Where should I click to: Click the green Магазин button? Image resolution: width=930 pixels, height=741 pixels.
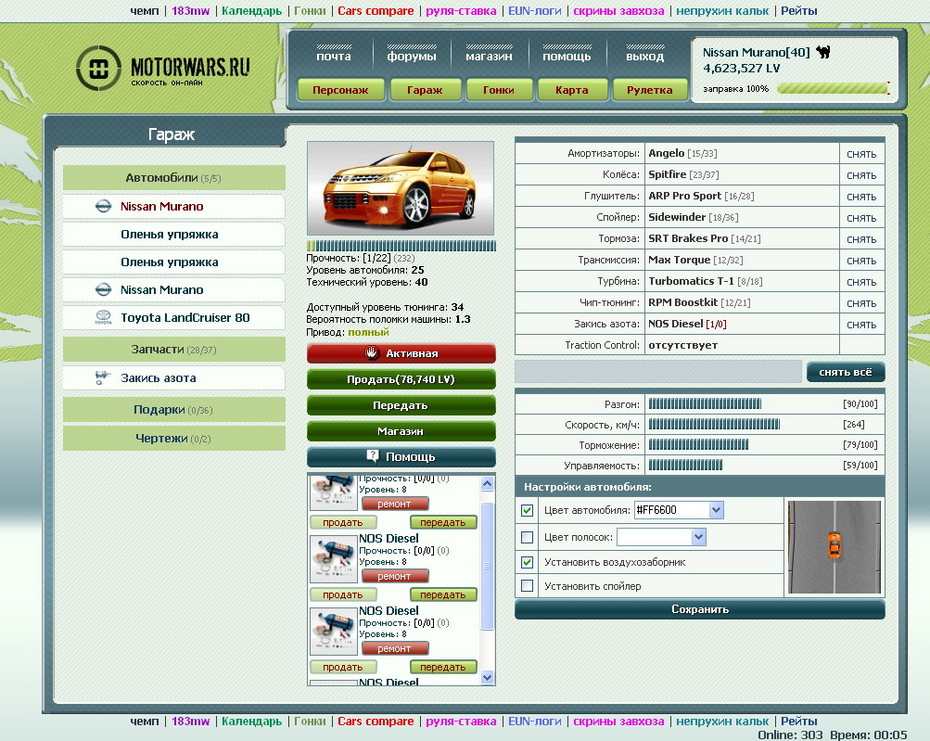point(401,431)
